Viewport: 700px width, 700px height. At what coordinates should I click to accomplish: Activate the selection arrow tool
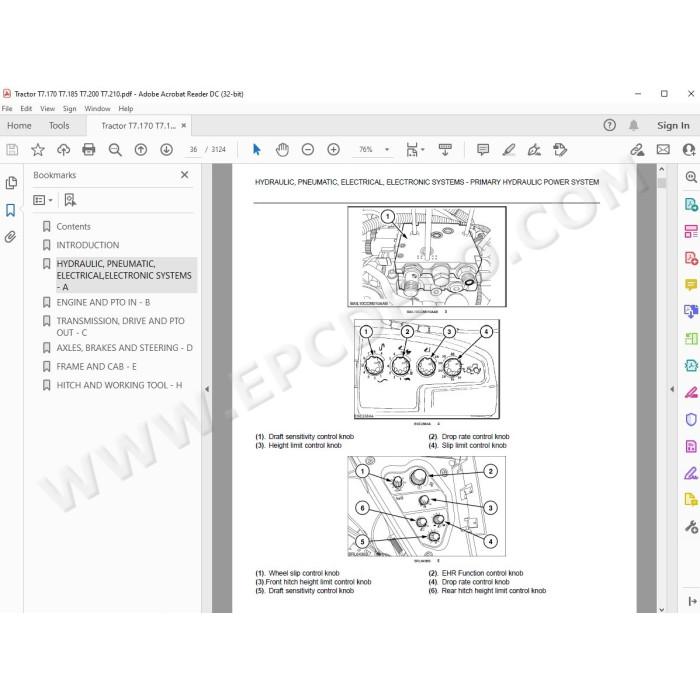(256, 150)
